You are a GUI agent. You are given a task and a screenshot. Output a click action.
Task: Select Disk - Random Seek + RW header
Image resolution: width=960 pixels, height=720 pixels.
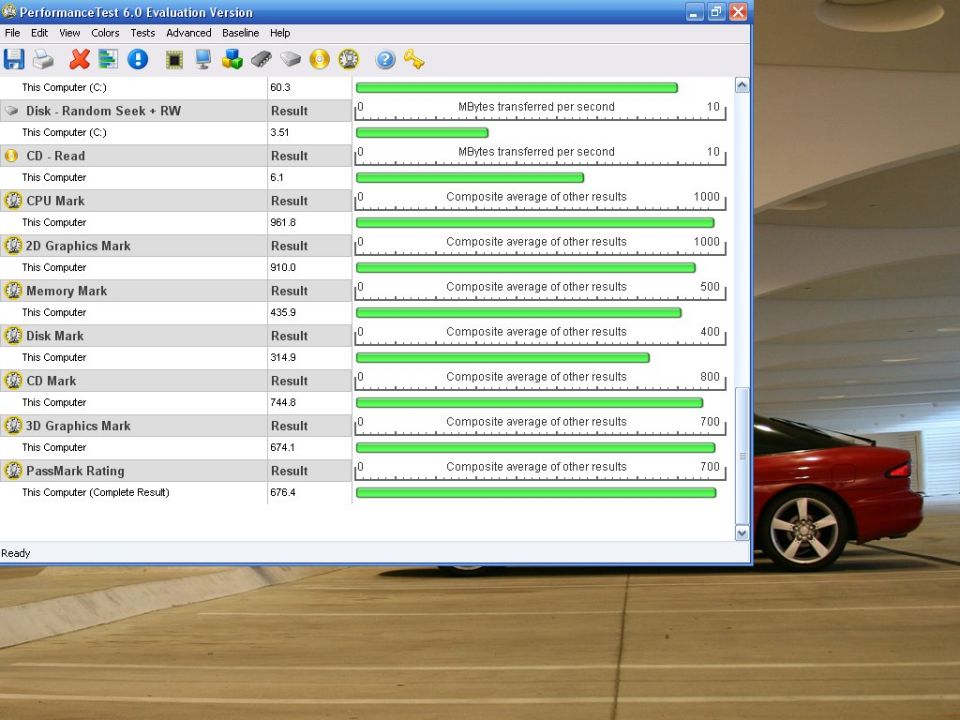(x=103, y=111)
